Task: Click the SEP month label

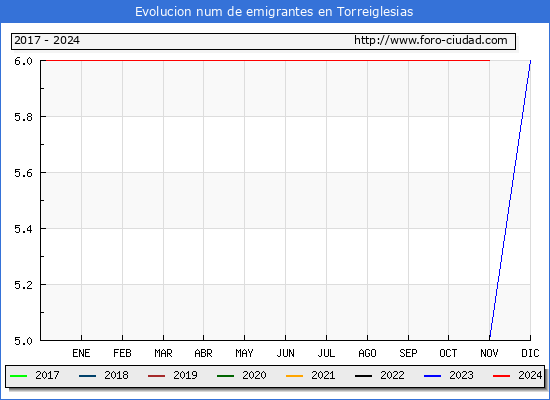Action: pos(408,353)
